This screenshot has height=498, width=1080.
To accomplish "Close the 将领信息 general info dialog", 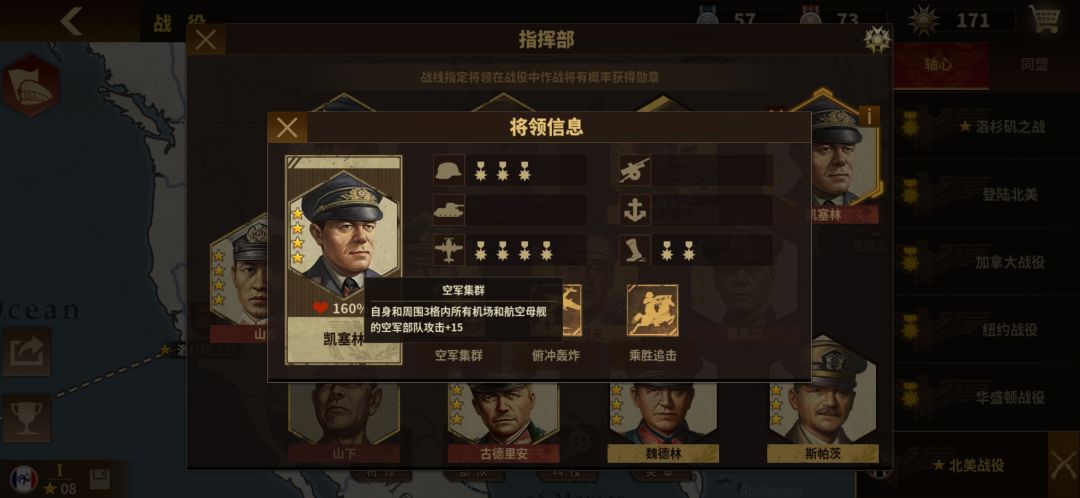I will click(287, 127).
